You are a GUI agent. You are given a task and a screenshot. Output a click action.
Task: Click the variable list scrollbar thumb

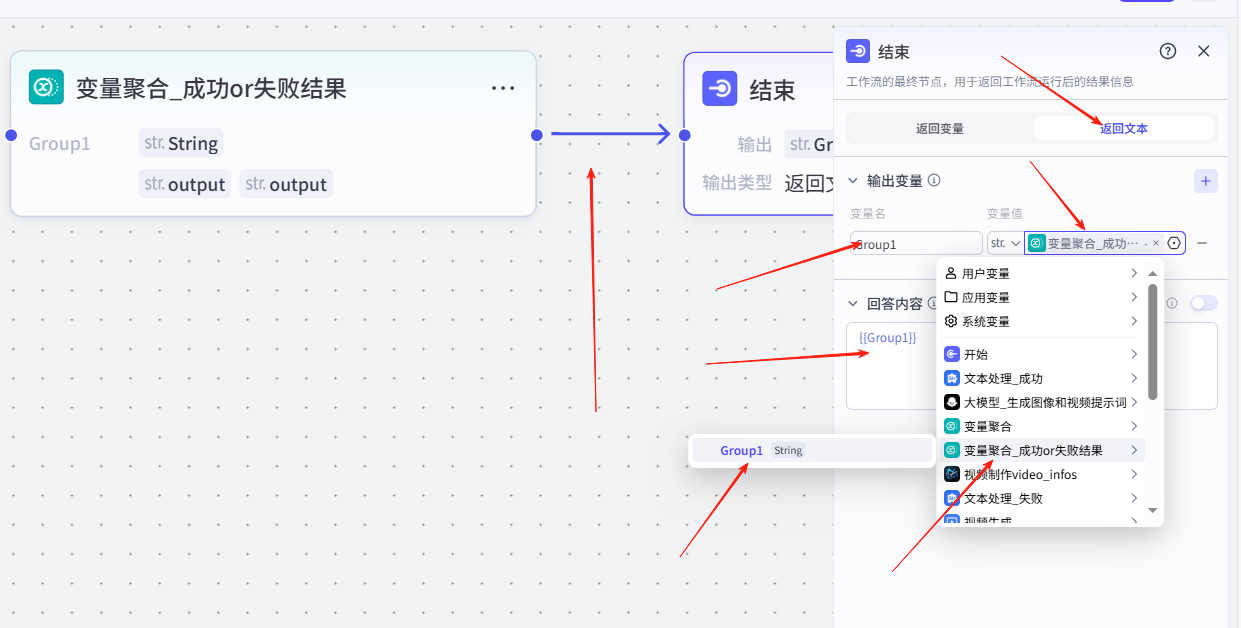click(x=1153, y=340)
